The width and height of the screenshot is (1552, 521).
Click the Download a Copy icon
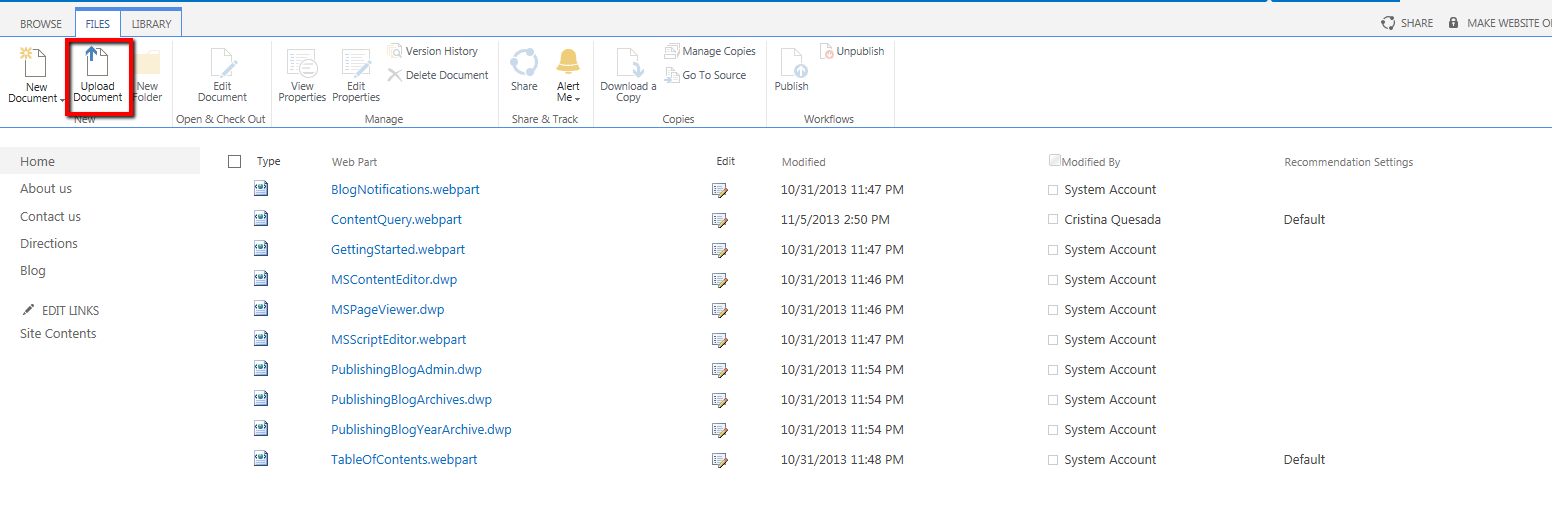click(x=628, y=63)
